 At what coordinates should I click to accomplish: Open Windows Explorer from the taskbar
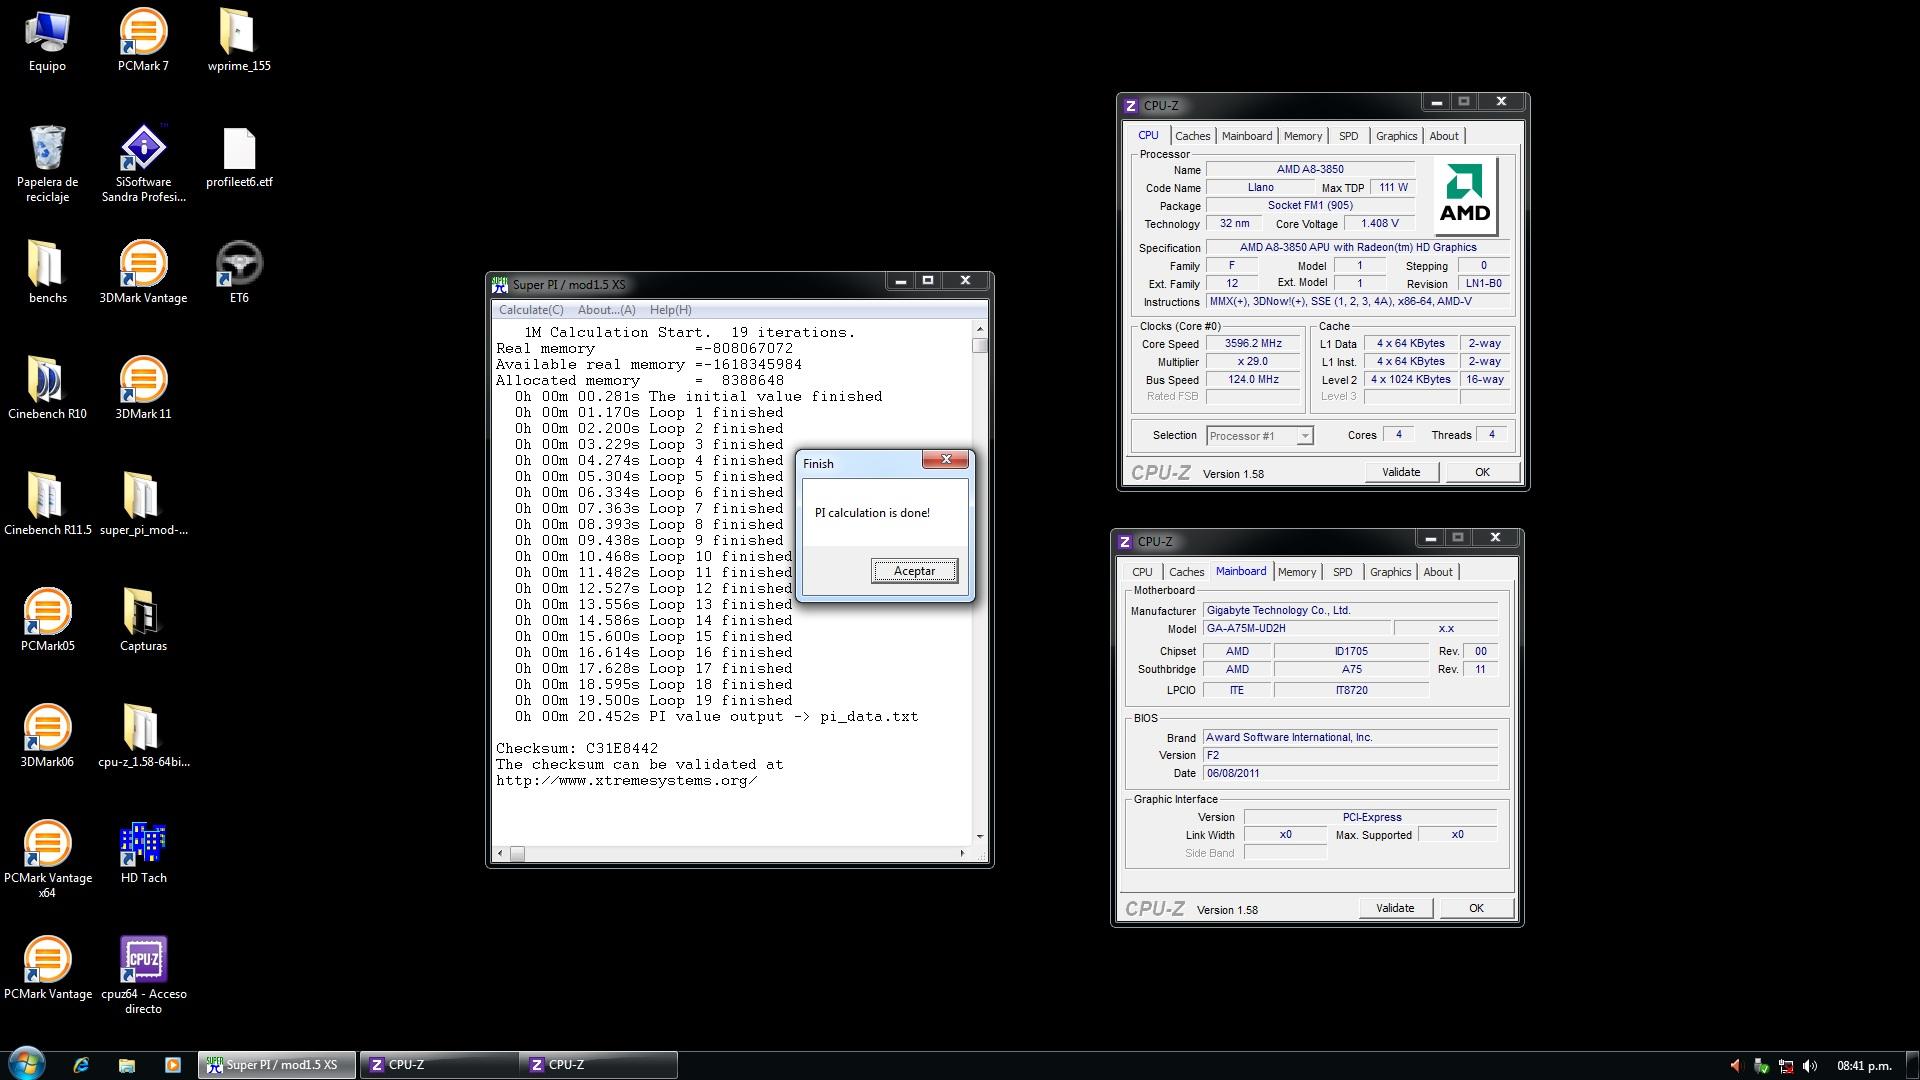click(127, 1065)
